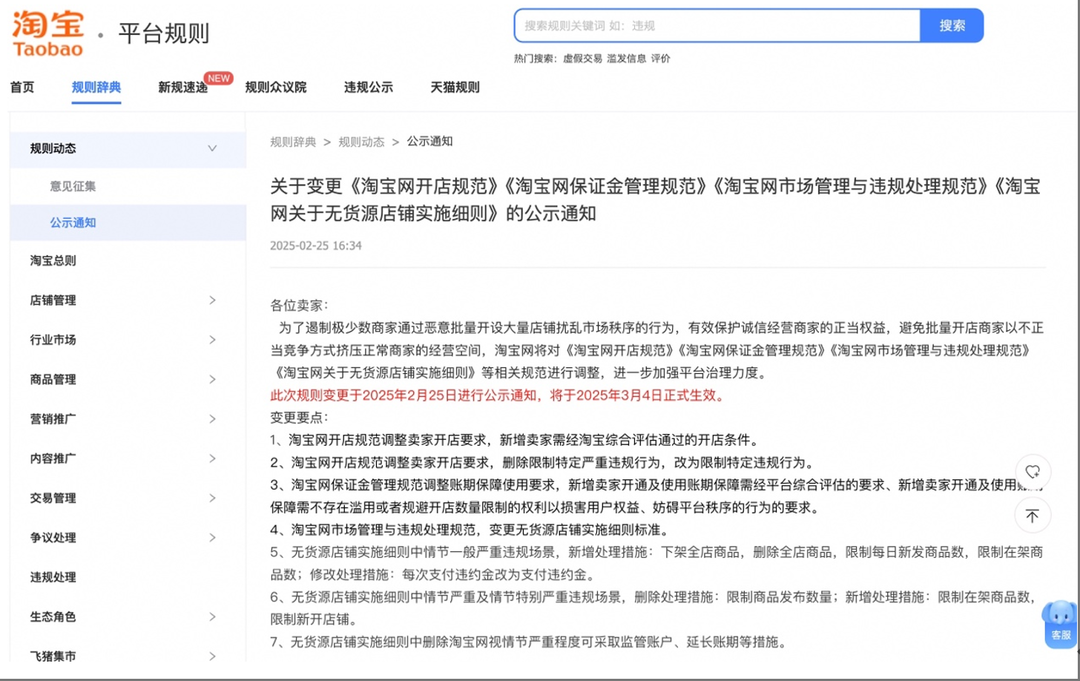1080x681 pixels.
Task: Click the 搜索 button
Action: [952, 25]
